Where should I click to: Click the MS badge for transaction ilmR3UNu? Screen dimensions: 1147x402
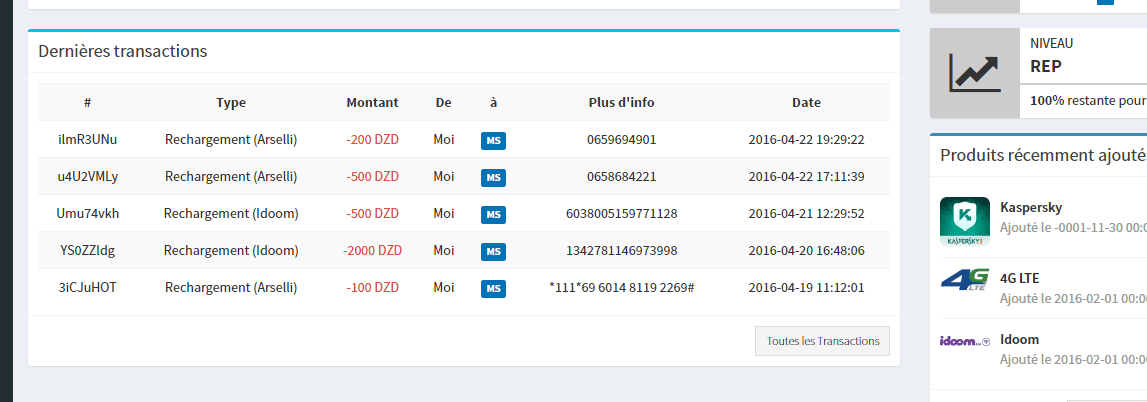tap(493, 140)
